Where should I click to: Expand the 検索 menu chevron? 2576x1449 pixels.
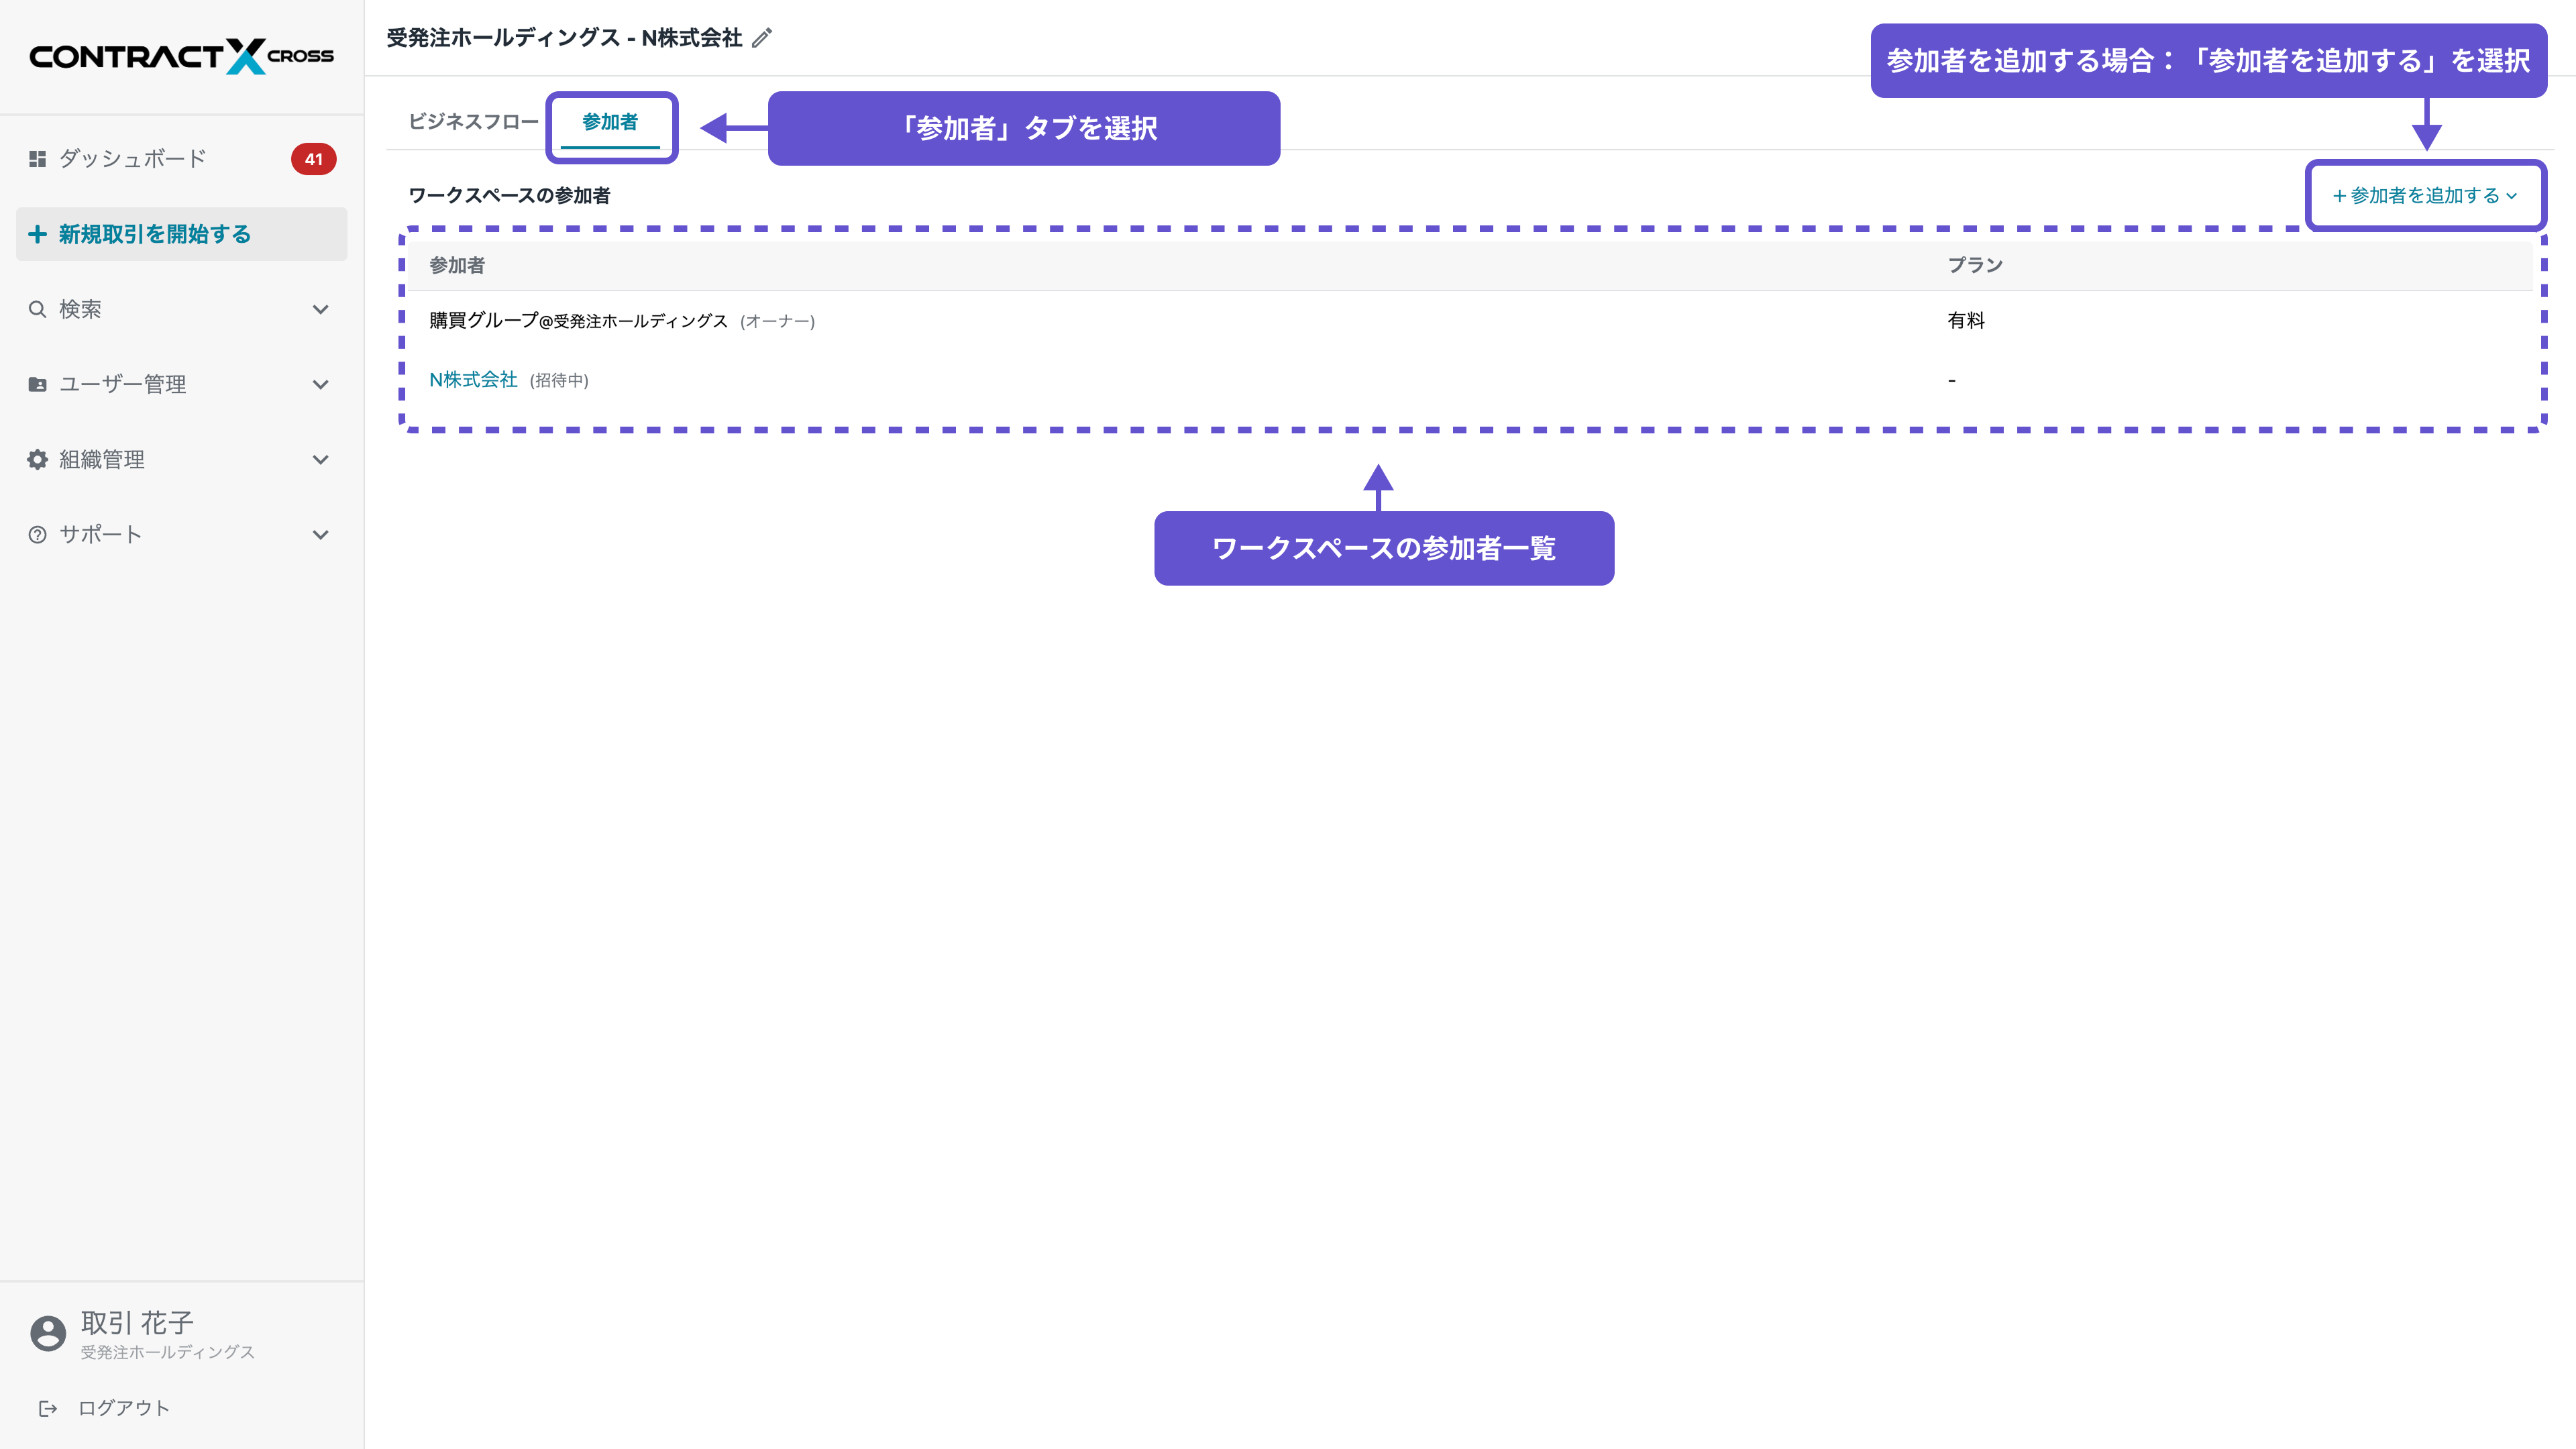click(x=320, y=309)
